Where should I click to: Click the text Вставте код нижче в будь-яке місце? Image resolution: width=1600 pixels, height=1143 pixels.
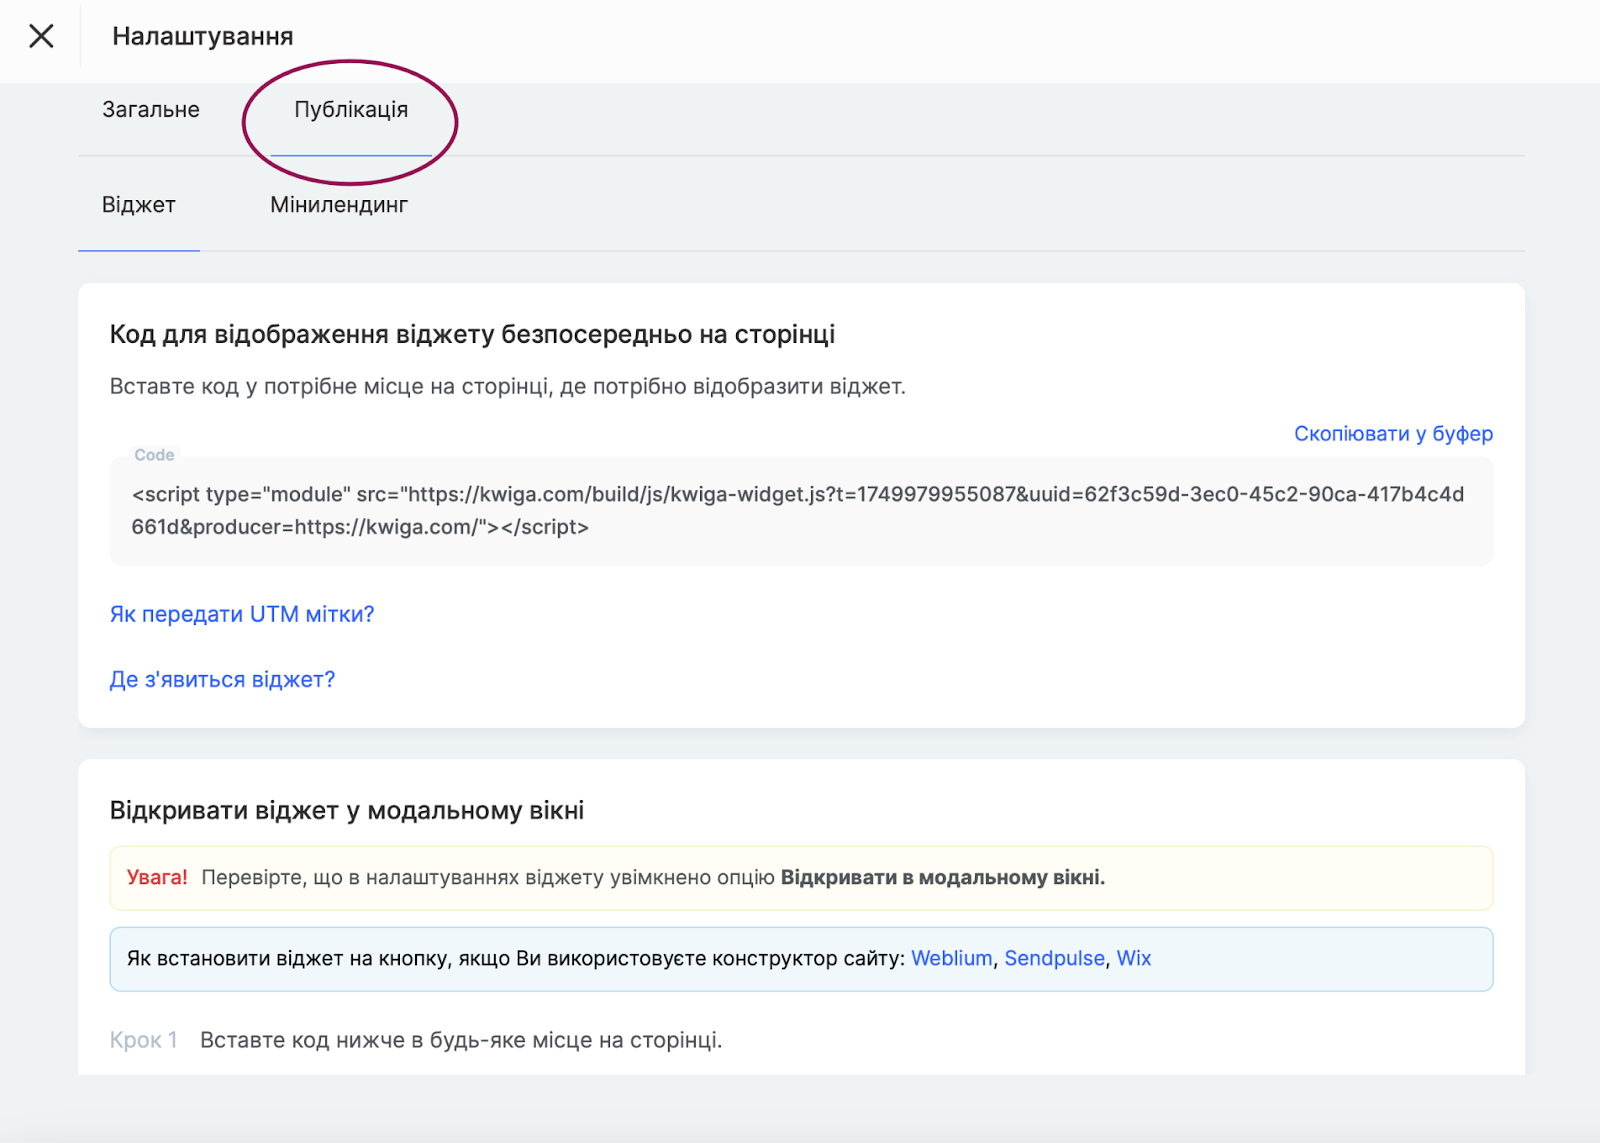[461, 1040]
